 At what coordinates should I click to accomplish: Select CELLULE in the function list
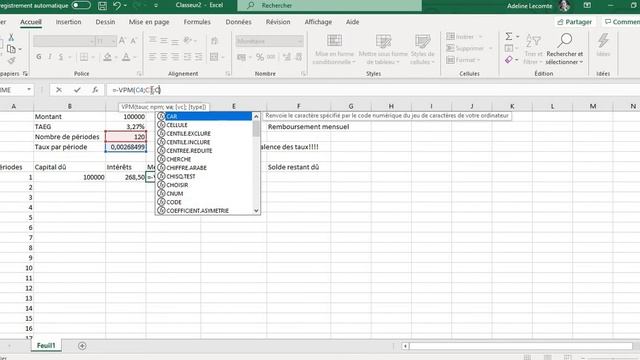coord(204,125)
